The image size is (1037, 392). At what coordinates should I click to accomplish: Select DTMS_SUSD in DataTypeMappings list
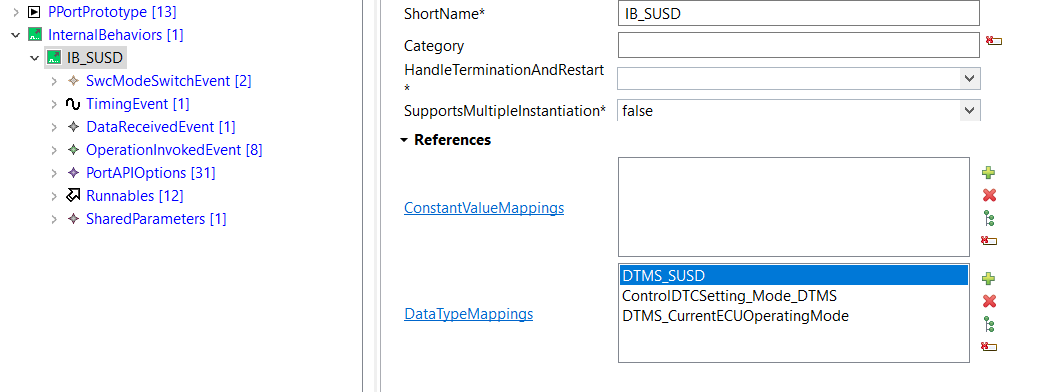point(794,275)
